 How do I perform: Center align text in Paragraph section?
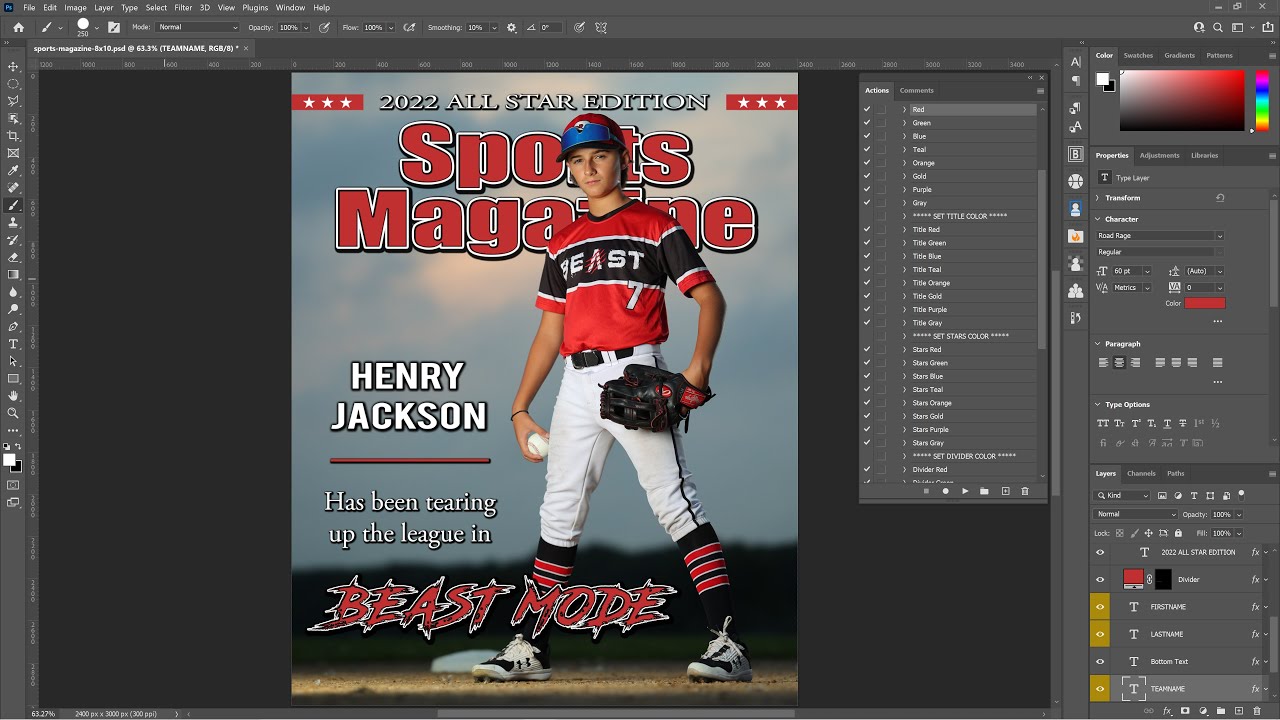(x=1119, y=362)
